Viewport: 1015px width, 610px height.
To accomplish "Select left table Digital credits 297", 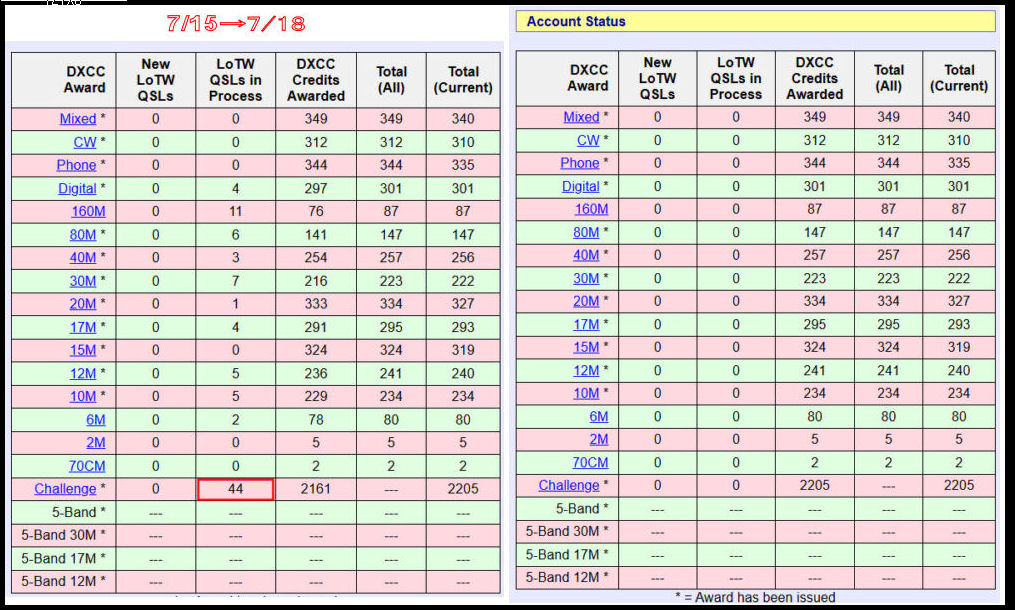I will pos(316,188).
